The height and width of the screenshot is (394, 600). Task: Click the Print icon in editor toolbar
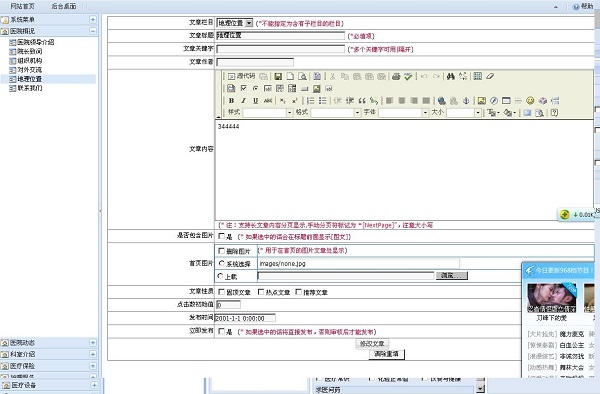[396, 77]
